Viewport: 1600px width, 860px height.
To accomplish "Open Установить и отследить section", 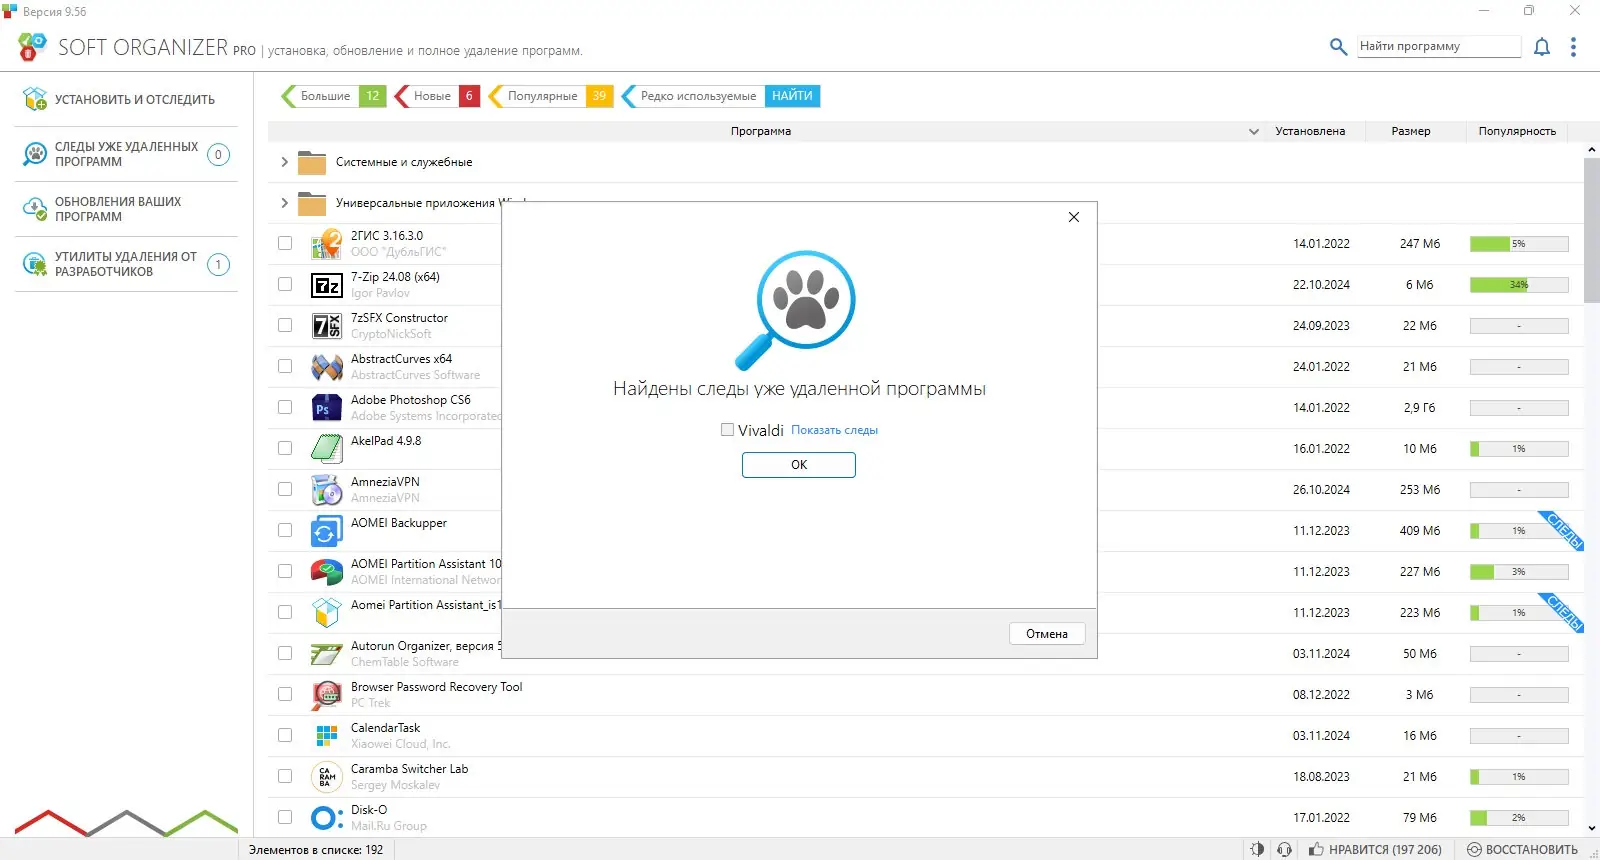I will [x=126, y=99].
